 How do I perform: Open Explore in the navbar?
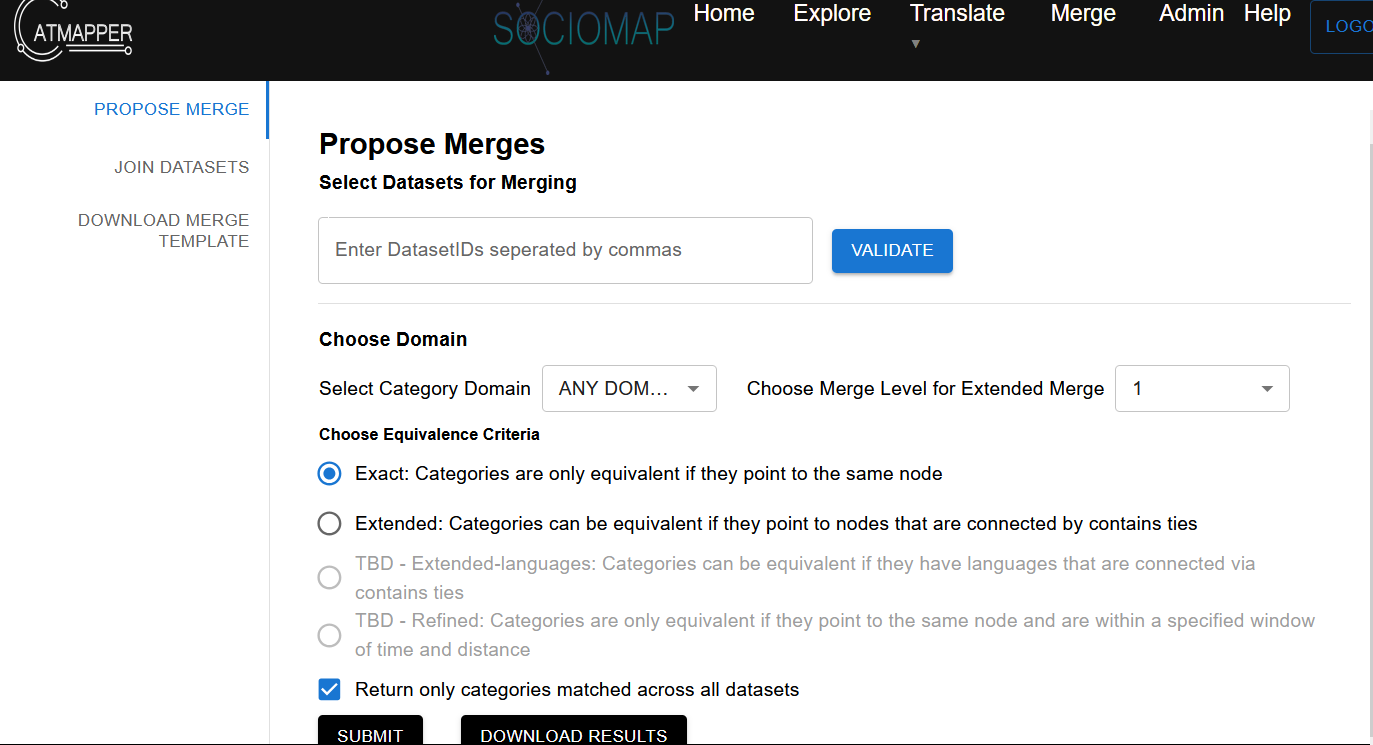(832, 14)
